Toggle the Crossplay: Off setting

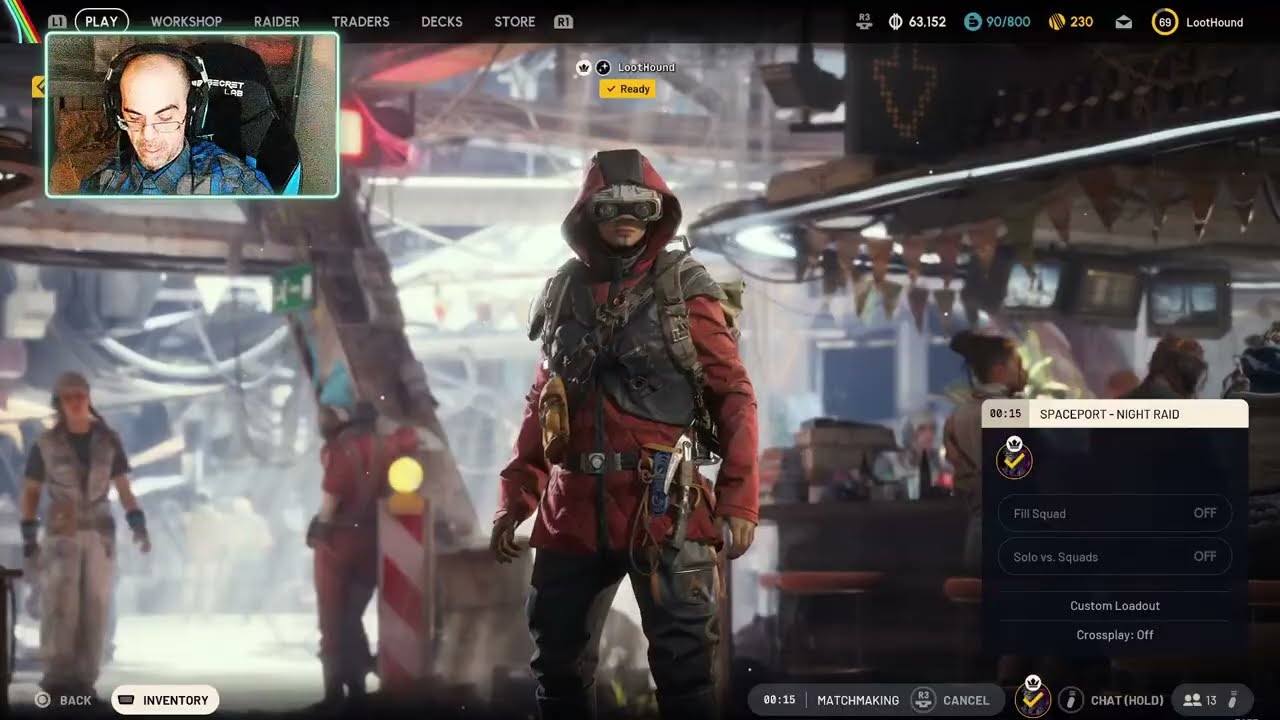coord(1115,635)
